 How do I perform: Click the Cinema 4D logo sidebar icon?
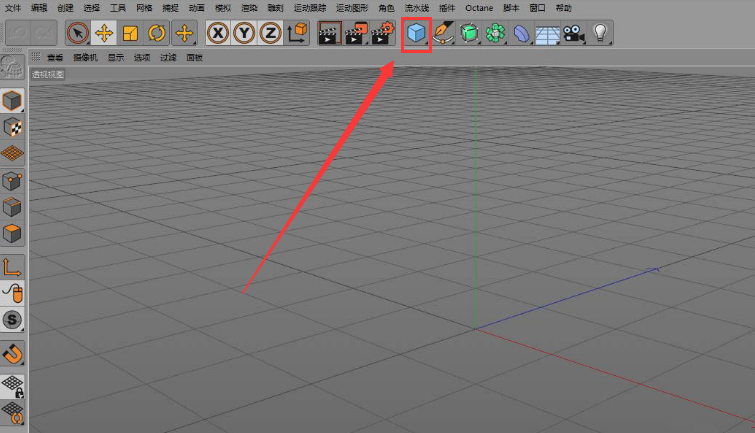pos(12,67)
